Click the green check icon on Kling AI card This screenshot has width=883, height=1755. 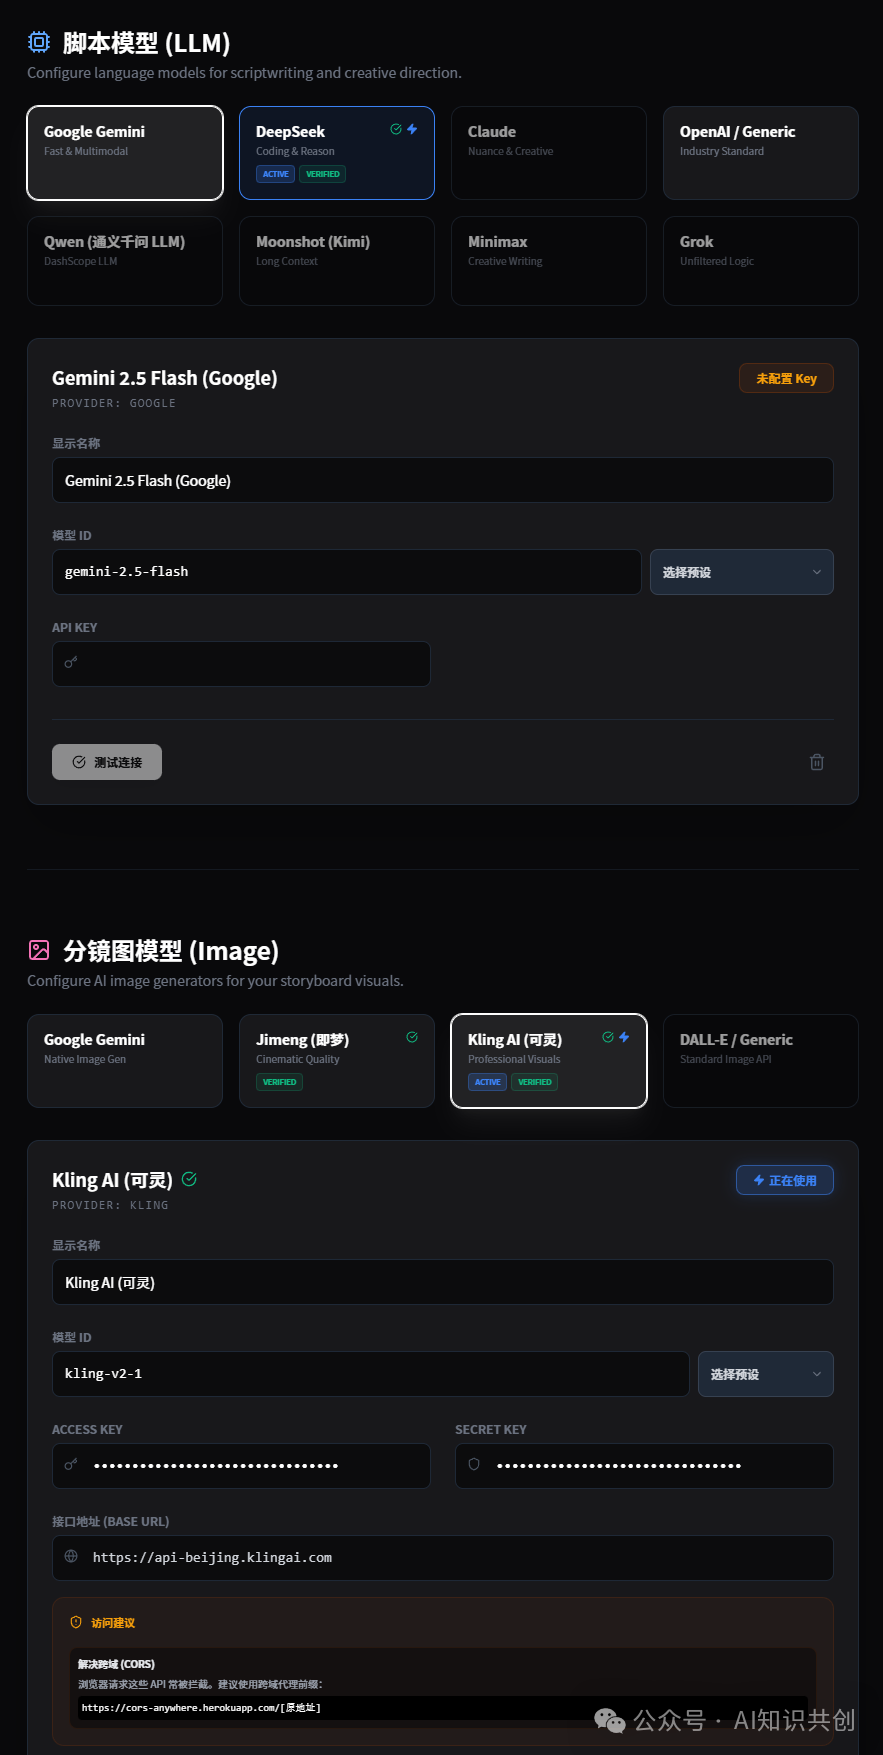[608, 1037]
